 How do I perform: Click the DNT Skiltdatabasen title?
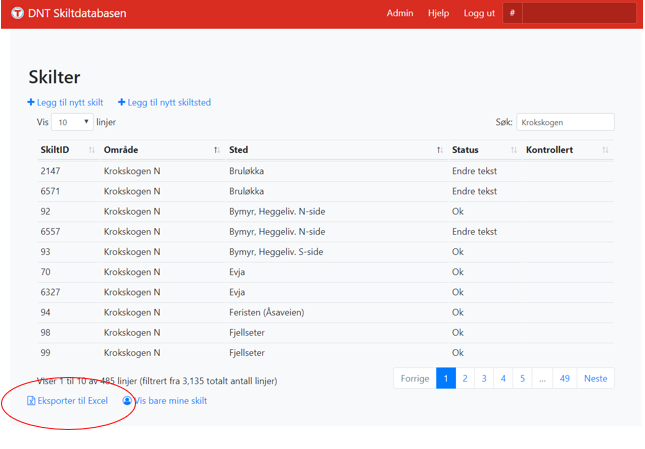pos(77,13)
